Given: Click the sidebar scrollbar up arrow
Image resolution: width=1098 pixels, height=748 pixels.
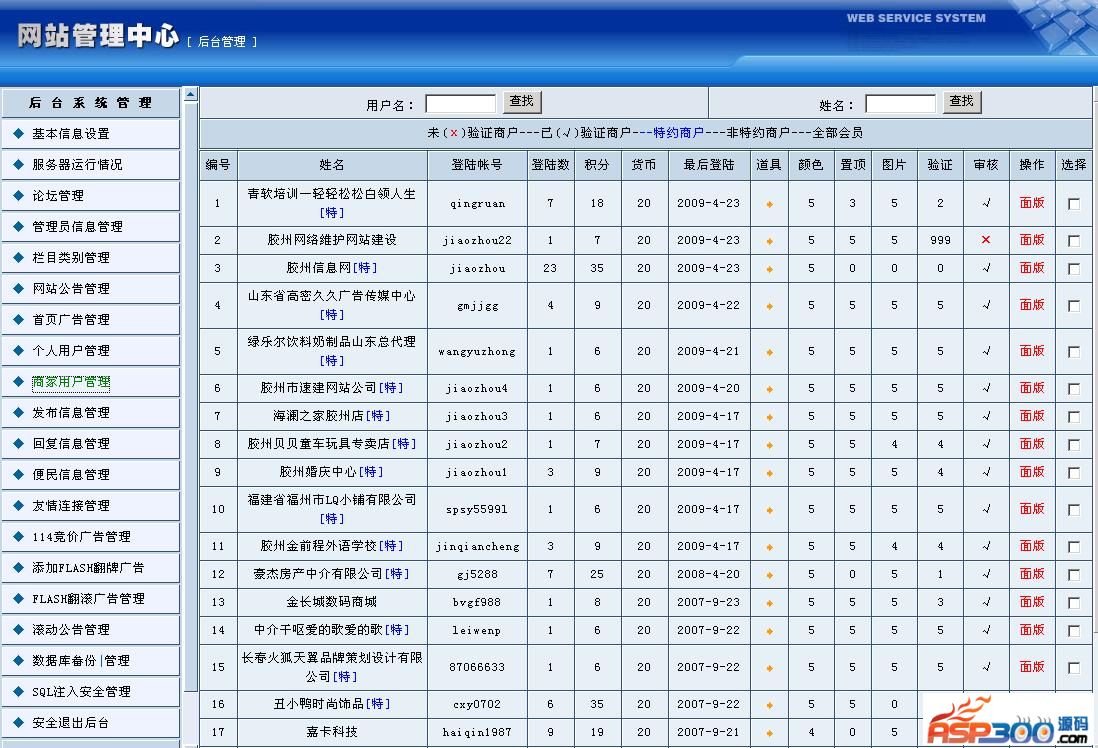Looking at the screenshot, I should (190, 94).
